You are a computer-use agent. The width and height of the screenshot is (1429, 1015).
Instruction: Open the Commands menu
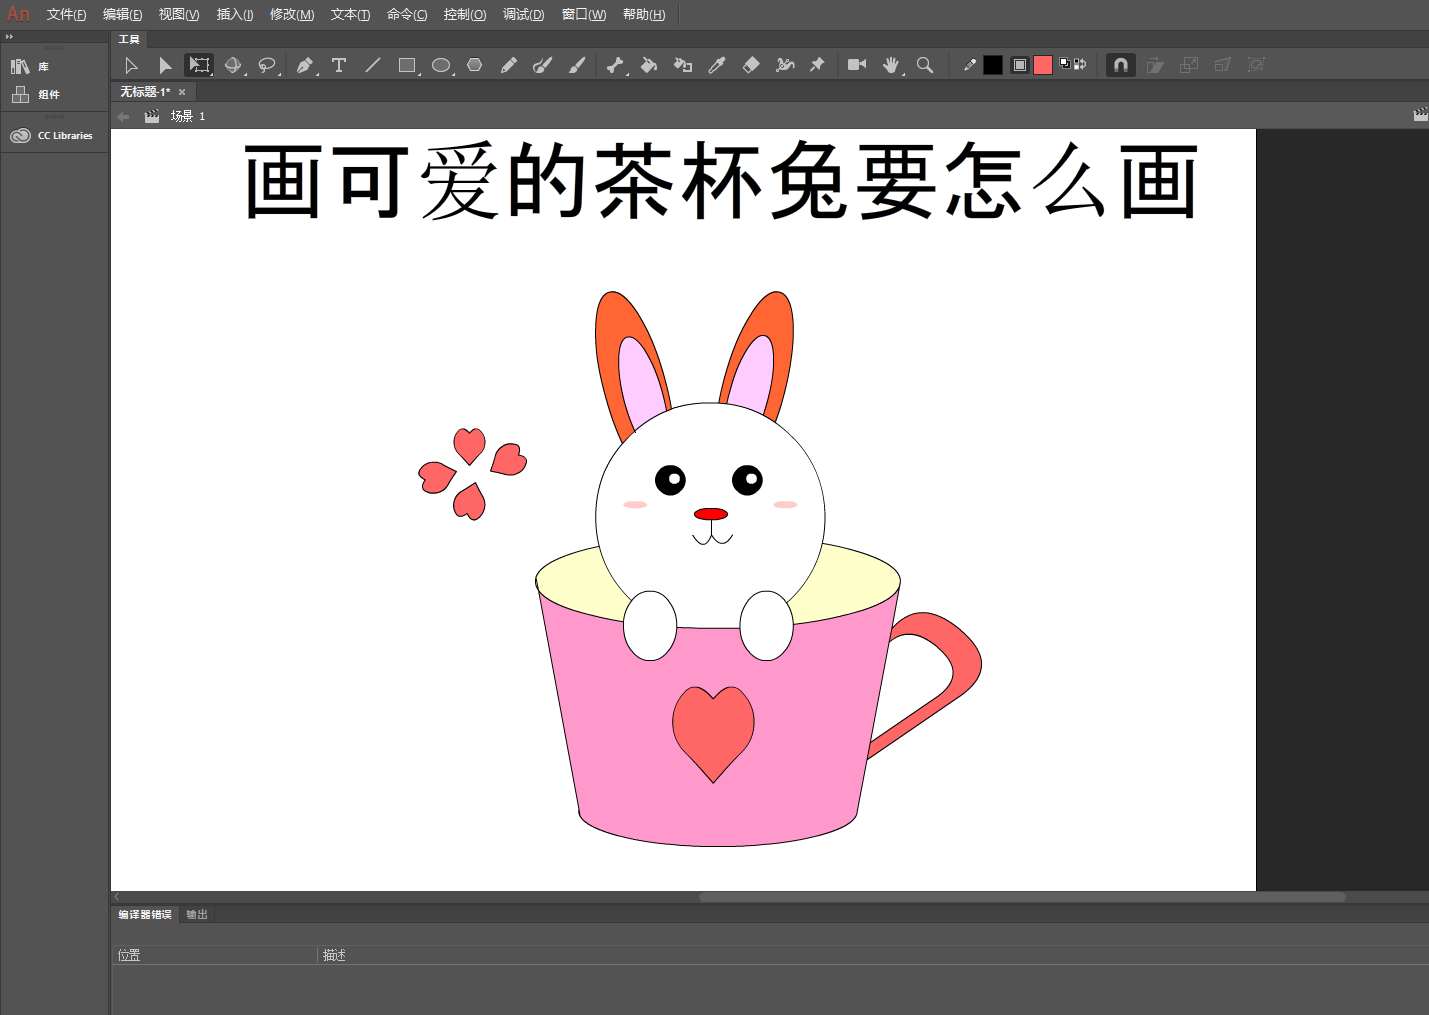point(407,14)
